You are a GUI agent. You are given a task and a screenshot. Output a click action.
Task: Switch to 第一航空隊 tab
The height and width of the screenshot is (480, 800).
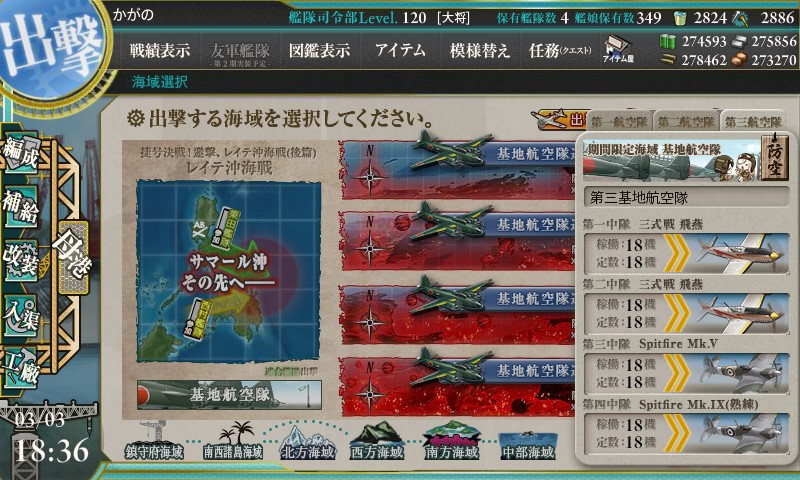click(x=619, y=121)
